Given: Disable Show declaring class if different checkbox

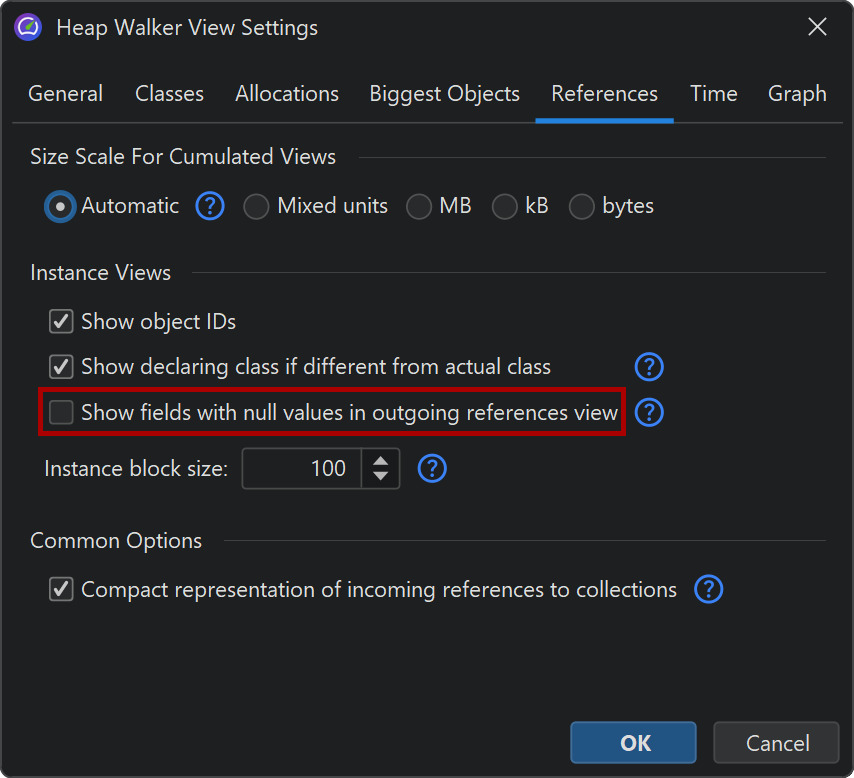Looking at the screenshot, I should pos(62,367).
